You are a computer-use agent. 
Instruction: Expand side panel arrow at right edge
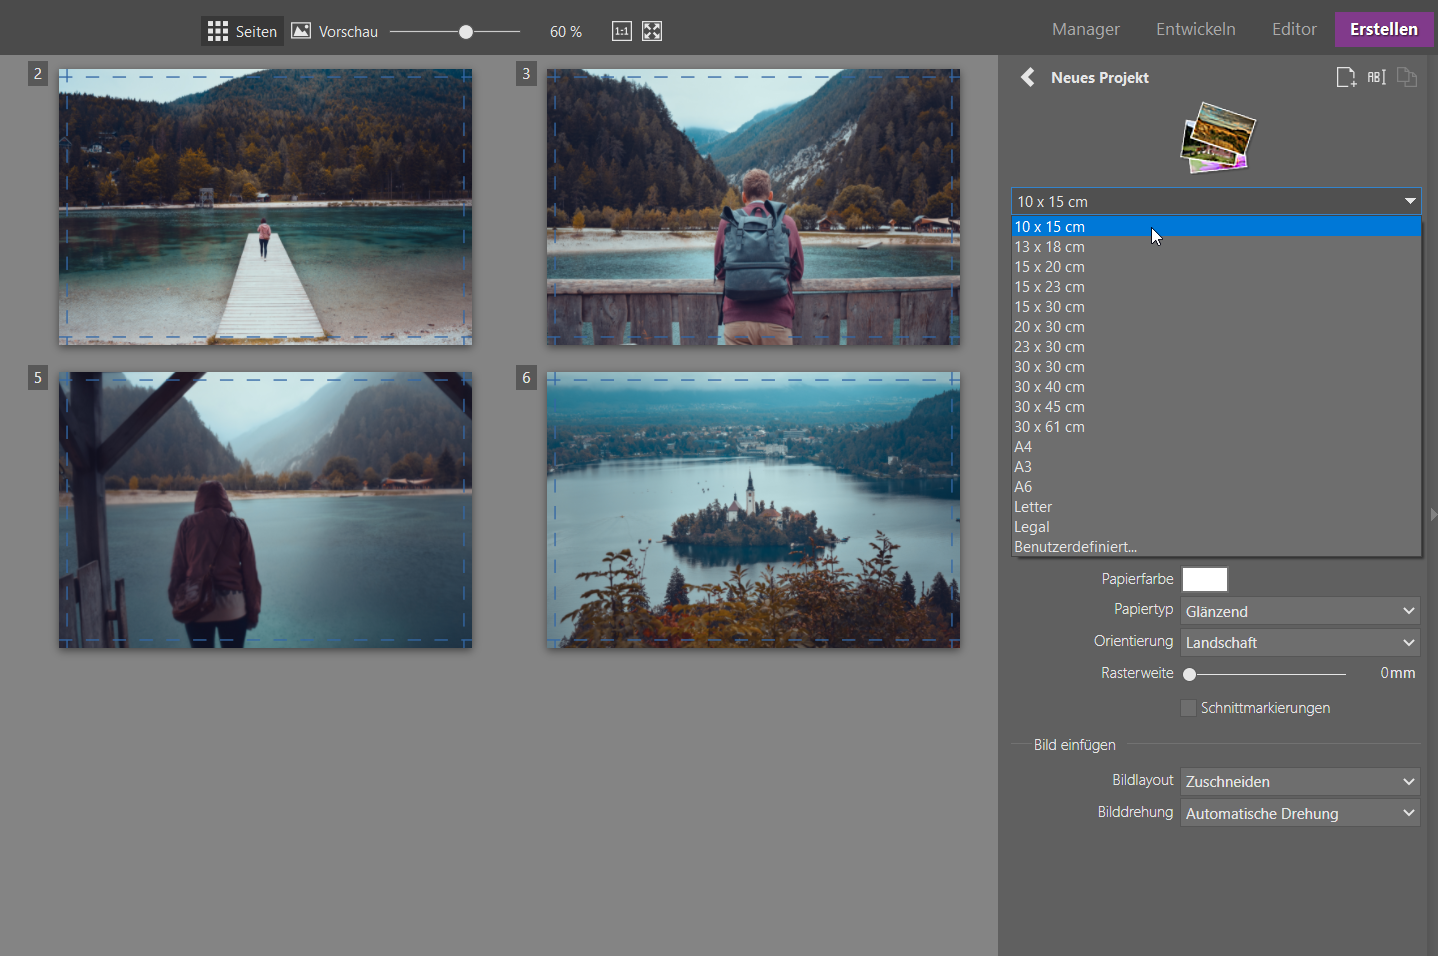point(1433,514)
